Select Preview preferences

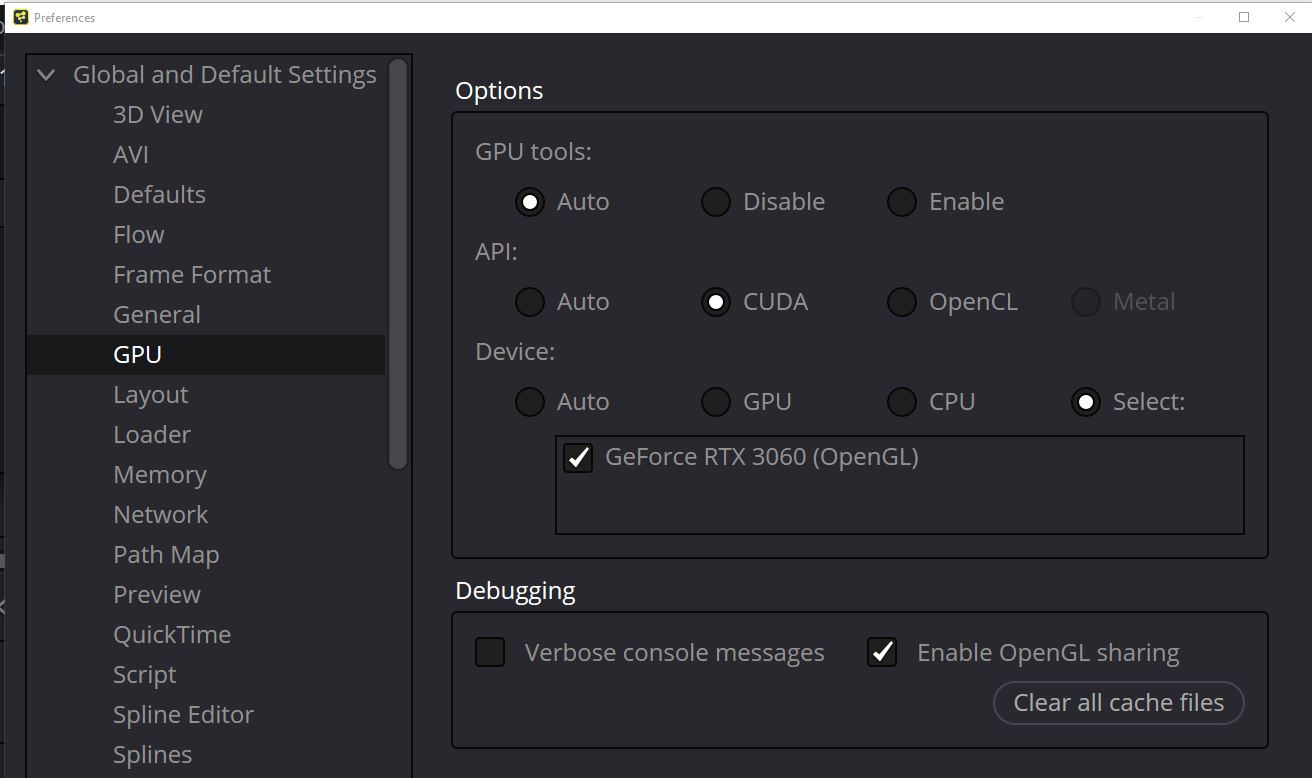coord(157,595)
